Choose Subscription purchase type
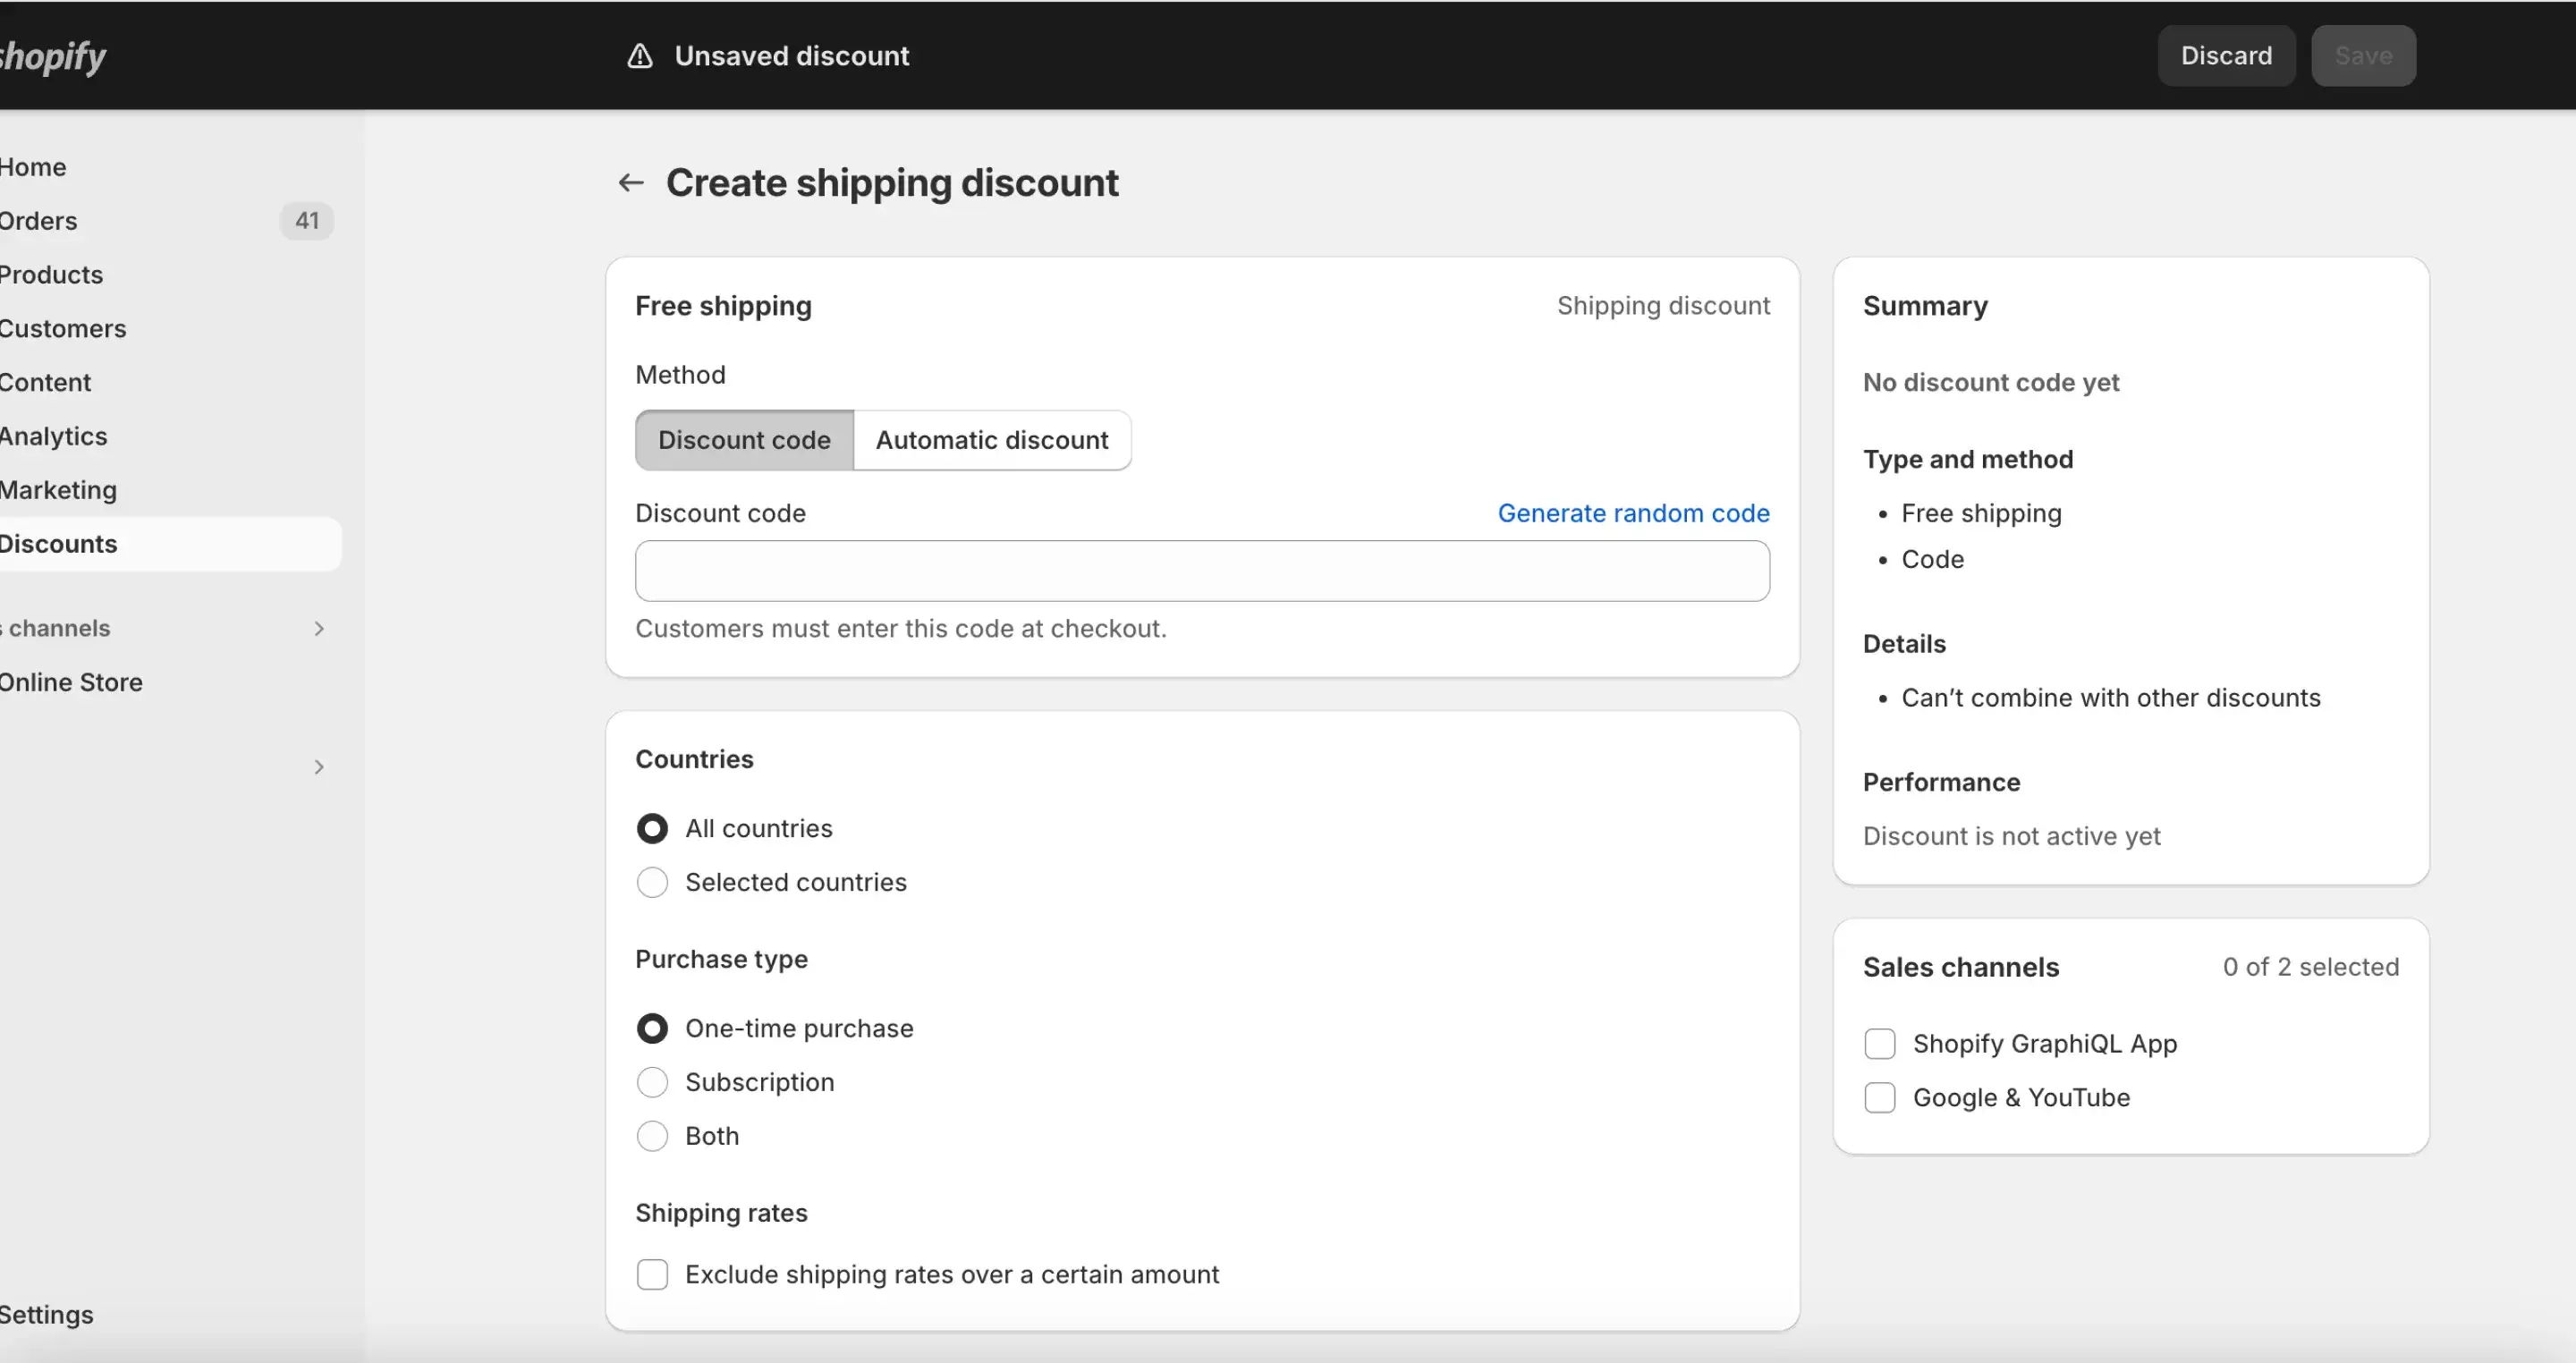The height and width of the screenshot is (1363, 2576). [x=652, y=1082]
